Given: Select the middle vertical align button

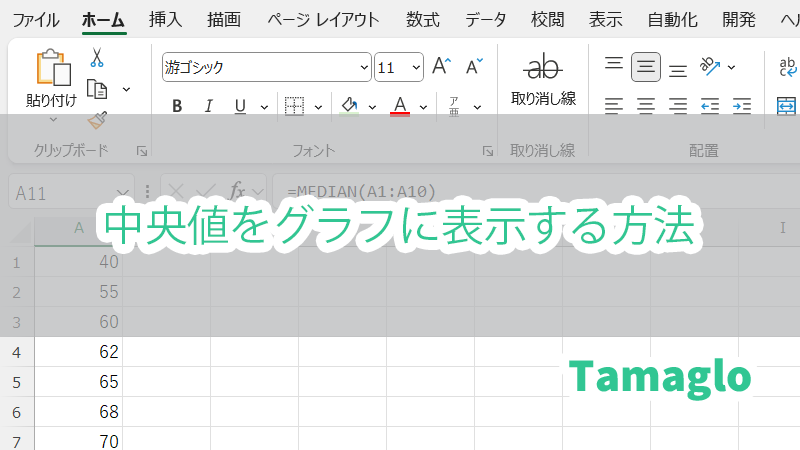Looking at the screenshot, I should point(647,67).
